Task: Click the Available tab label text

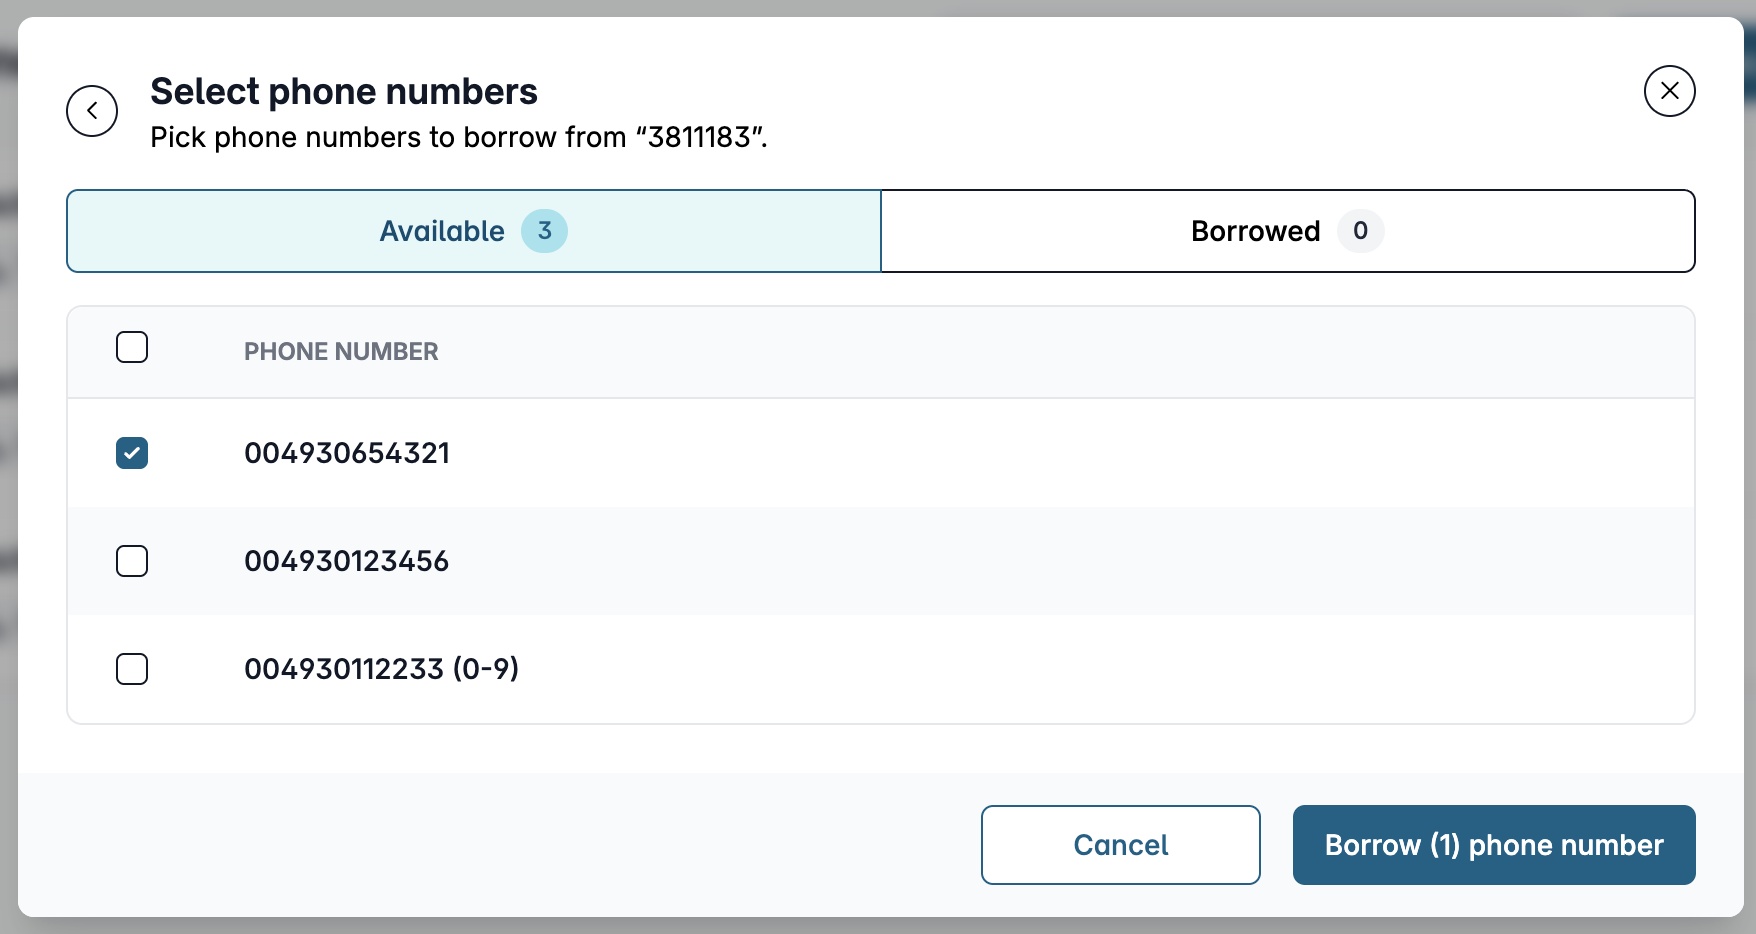Action: [442, 231]
